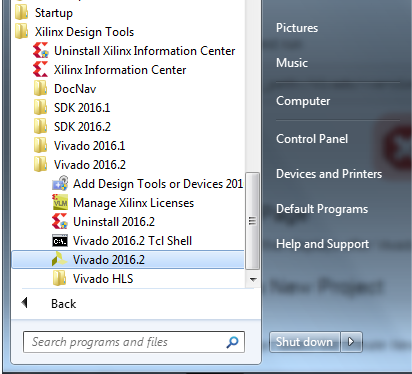The image size is (412, 374).
Task: Open Computer from Start menu
Action: (x=303, y=101)
